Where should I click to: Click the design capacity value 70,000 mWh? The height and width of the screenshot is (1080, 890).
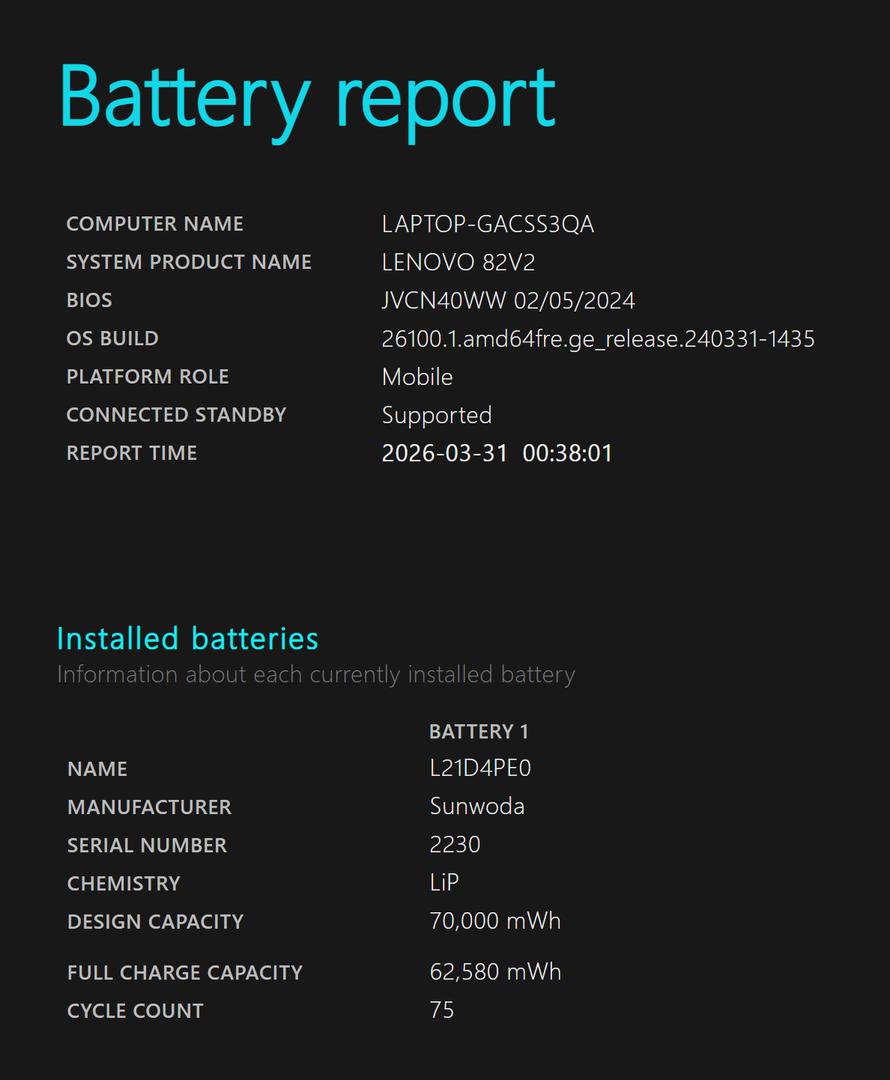tap(495, 921)
